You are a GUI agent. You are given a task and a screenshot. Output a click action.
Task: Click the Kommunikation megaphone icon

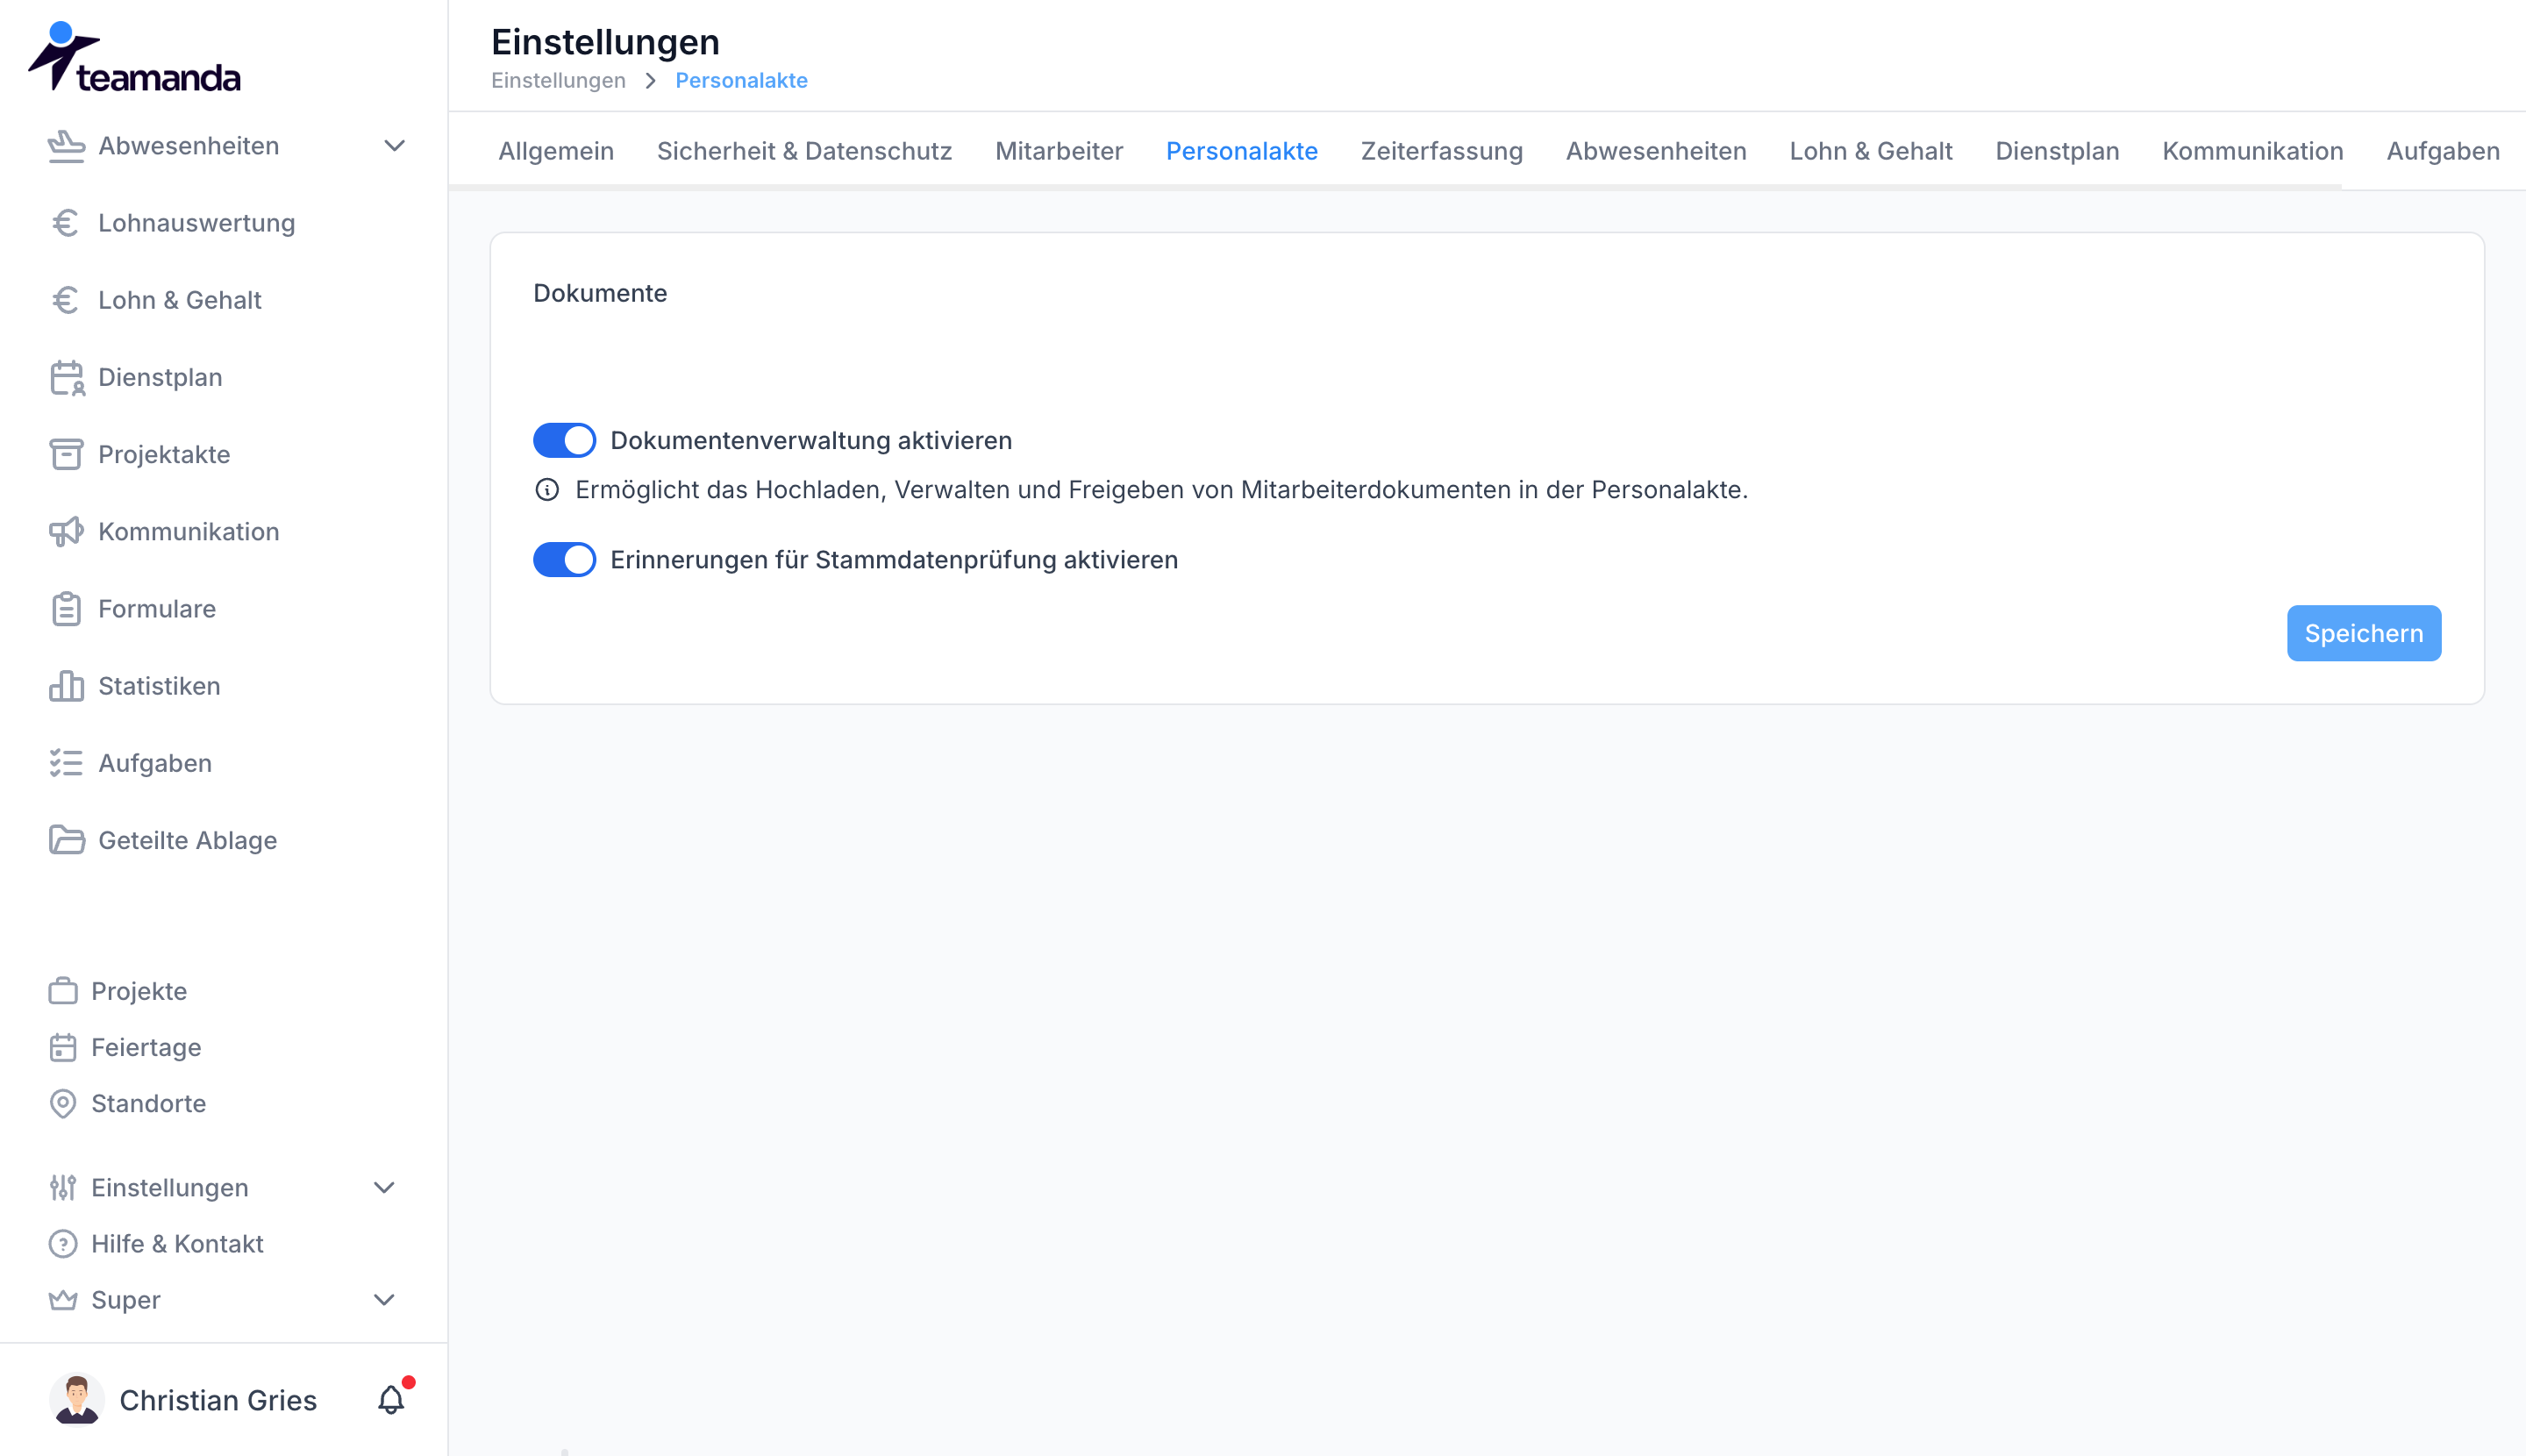click(x=66, y=532)
